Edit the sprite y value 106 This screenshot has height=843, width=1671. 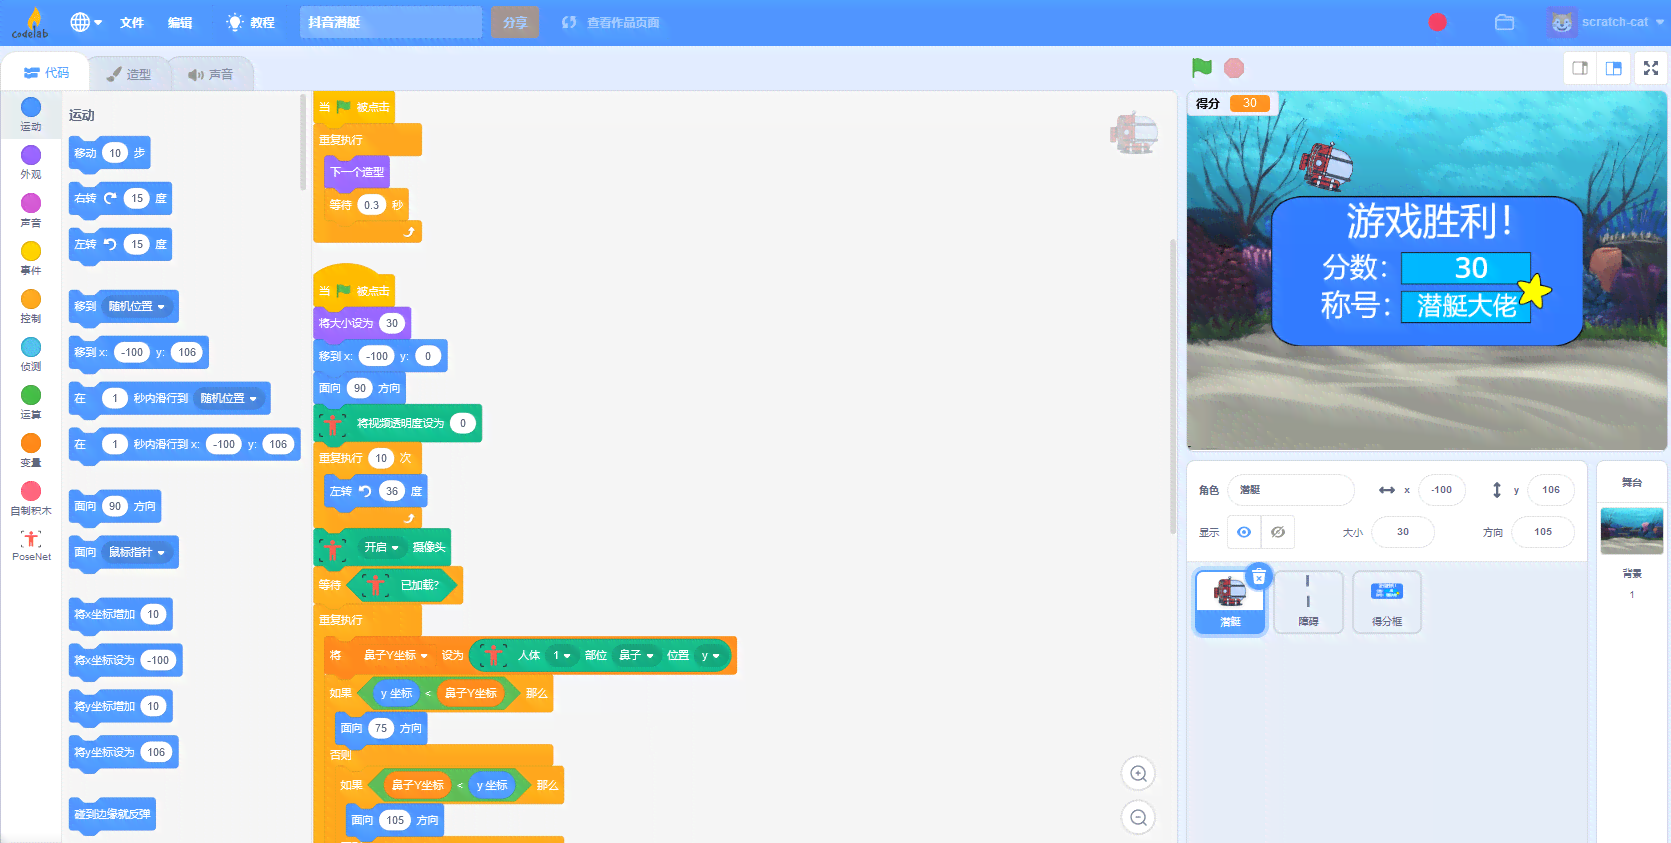coord(1550,490)
